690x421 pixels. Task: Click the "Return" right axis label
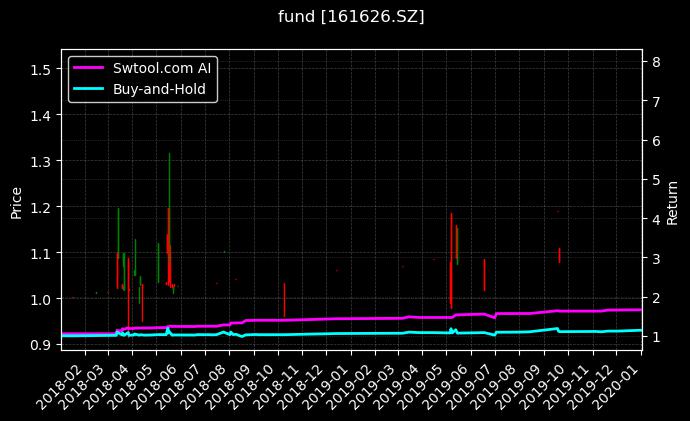(673, 200)
